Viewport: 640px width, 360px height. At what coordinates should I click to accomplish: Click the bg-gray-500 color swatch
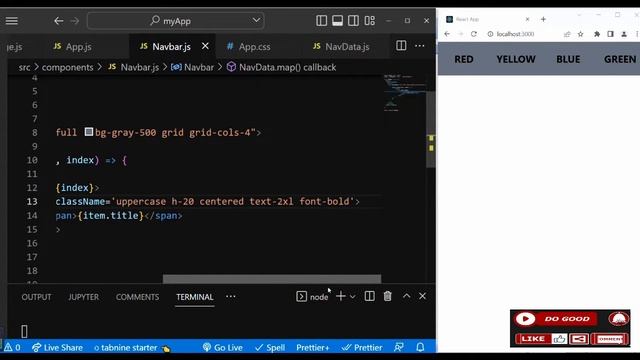89,132
